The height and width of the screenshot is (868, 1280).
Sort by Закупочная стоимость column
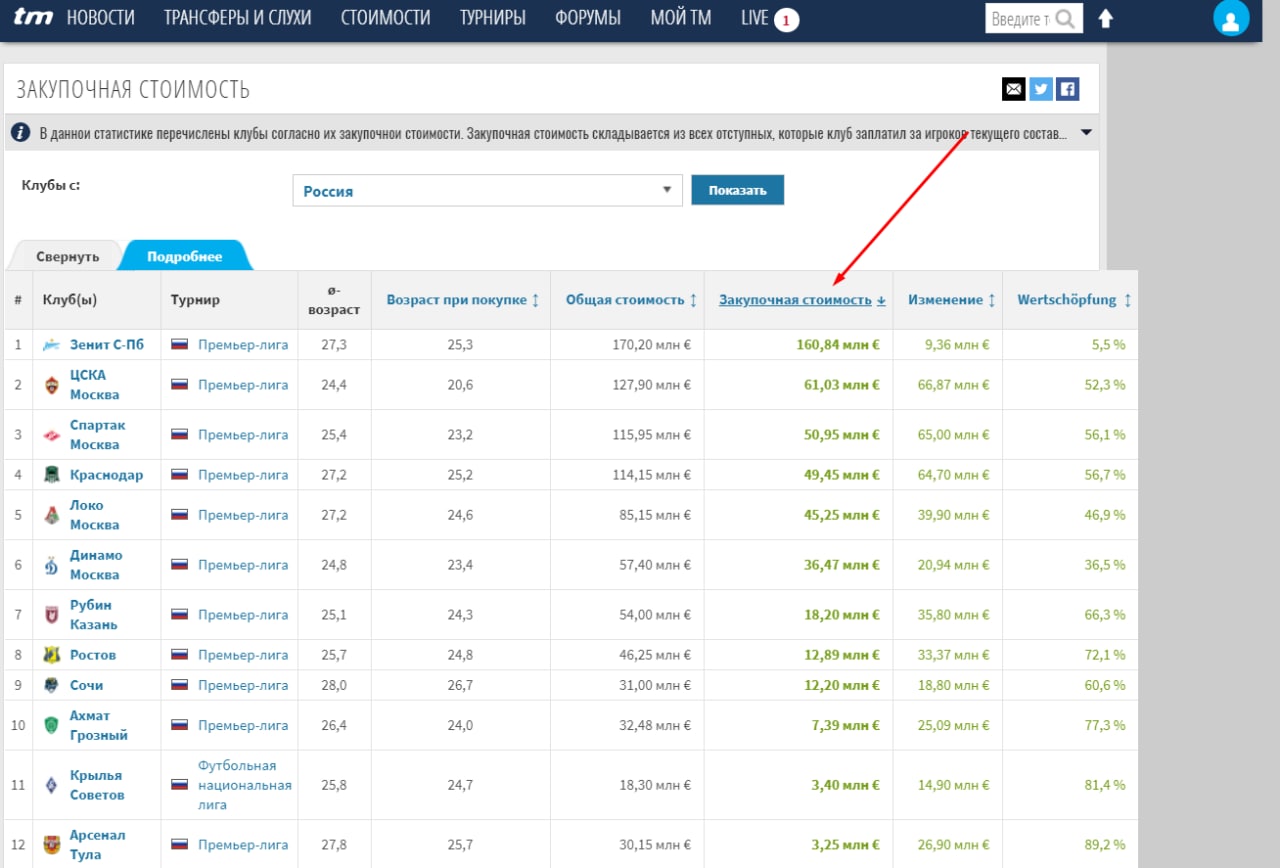[x=802, y=300]
